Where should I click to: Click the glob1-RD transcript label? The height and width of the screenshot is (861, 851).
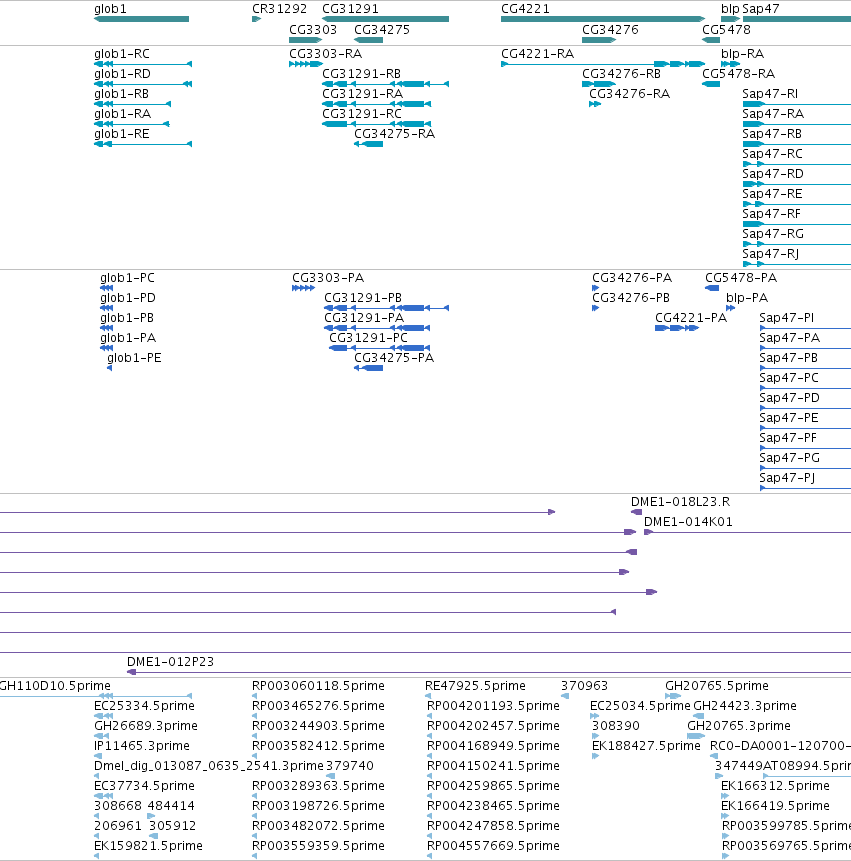pyautogui.click(x=122, y=74)
